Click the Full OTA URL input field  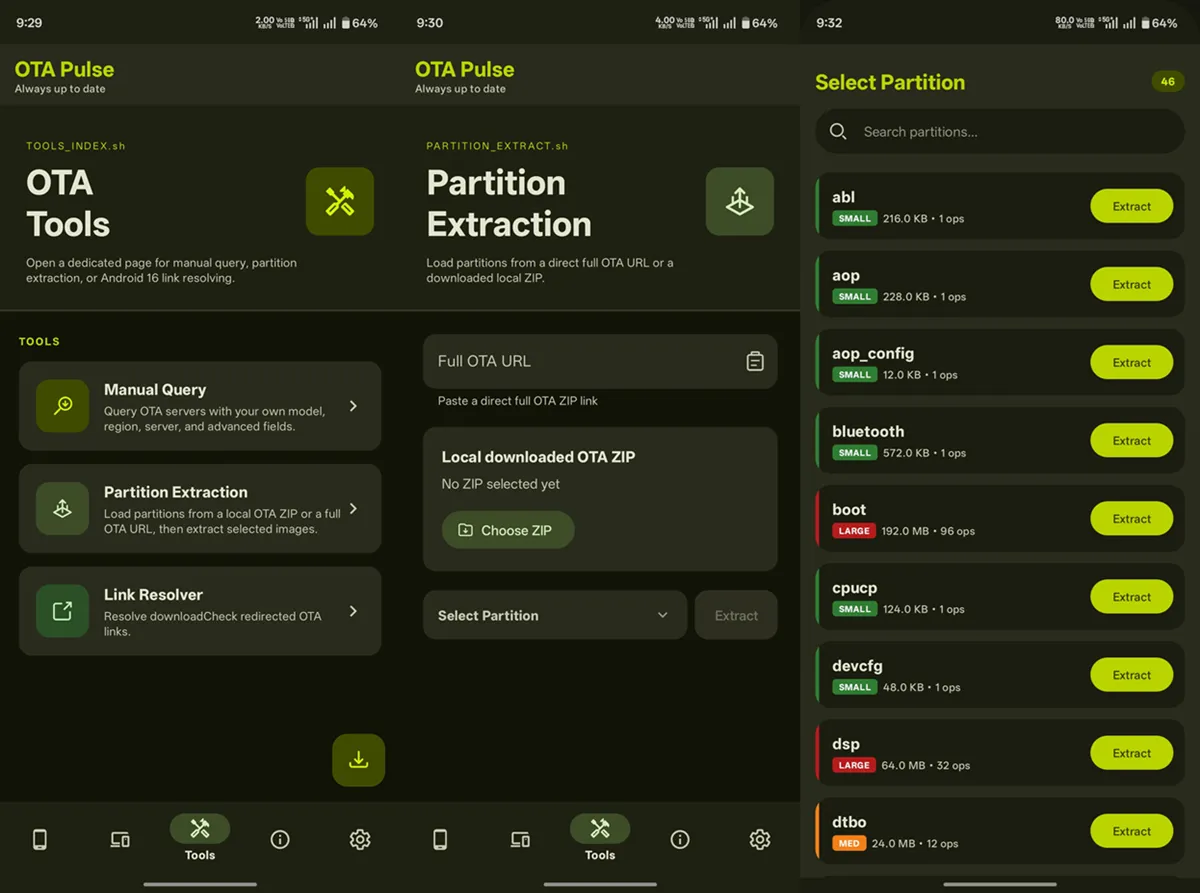(600, 361)
